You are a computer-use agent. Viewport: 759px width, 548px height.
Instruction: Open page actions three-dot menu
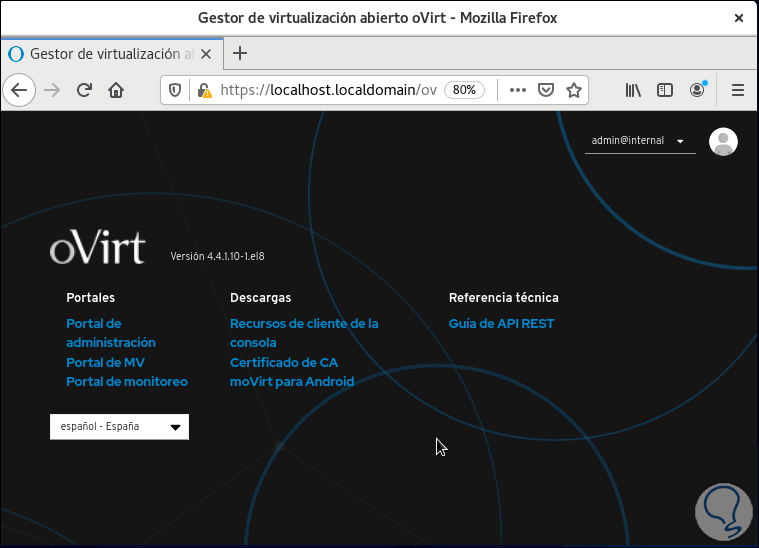[x=517, y=90]
